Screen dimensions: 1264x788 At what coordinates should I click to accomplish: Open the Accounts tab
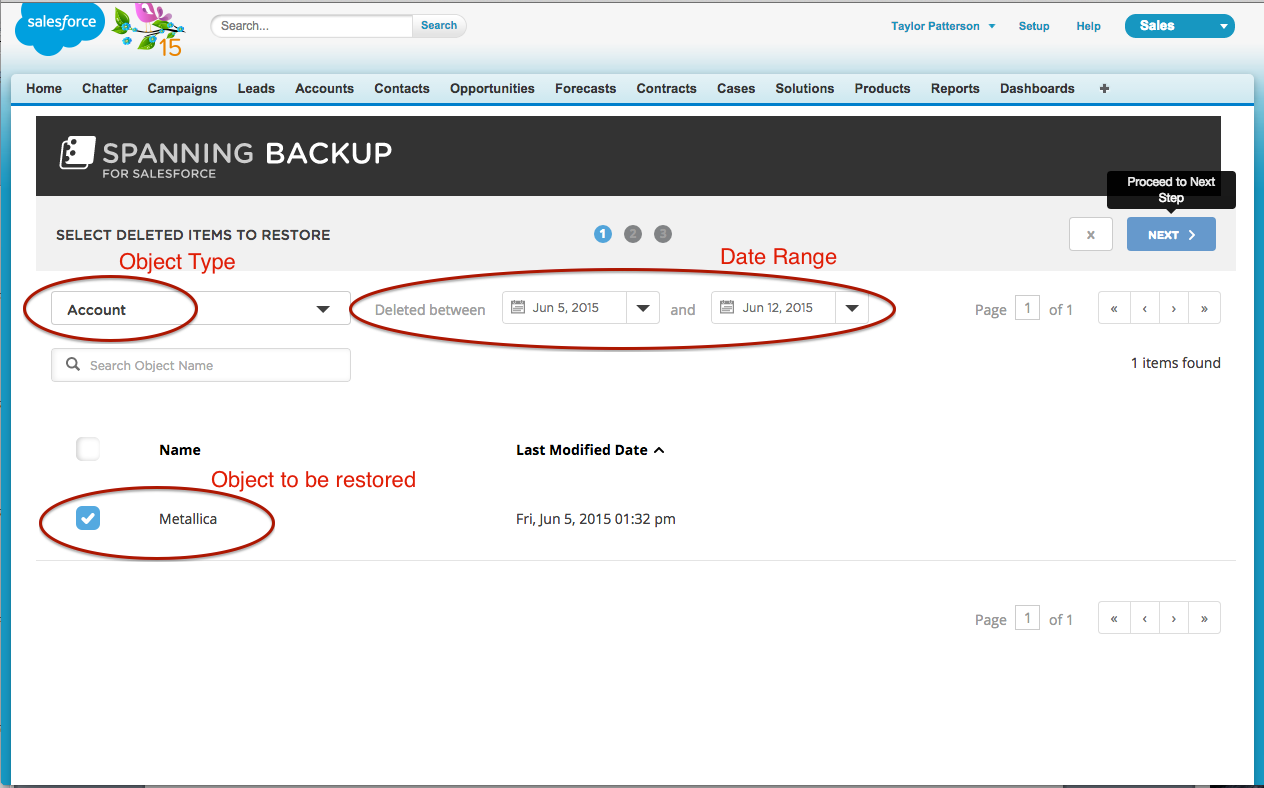pos(324,88)
